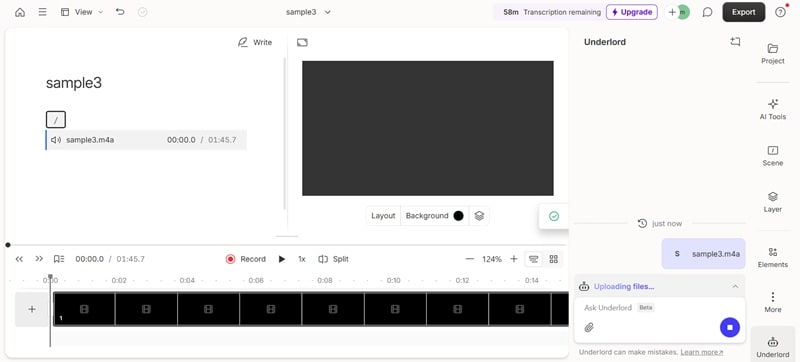Go to the home screen icon
The image size is (800, 362).
20,12
